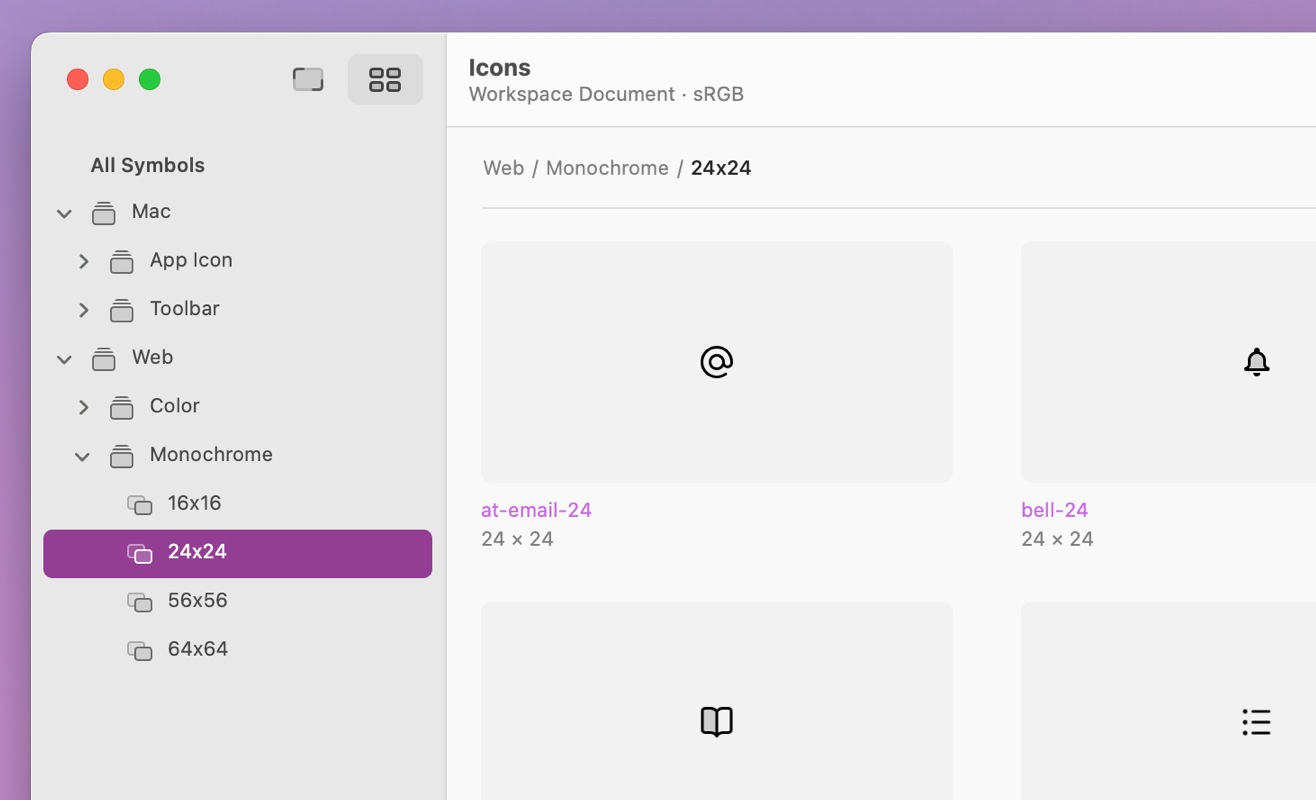1316x800 pixels.
Task: Open the at-email-24 name link
Action: tap(536, 510)
